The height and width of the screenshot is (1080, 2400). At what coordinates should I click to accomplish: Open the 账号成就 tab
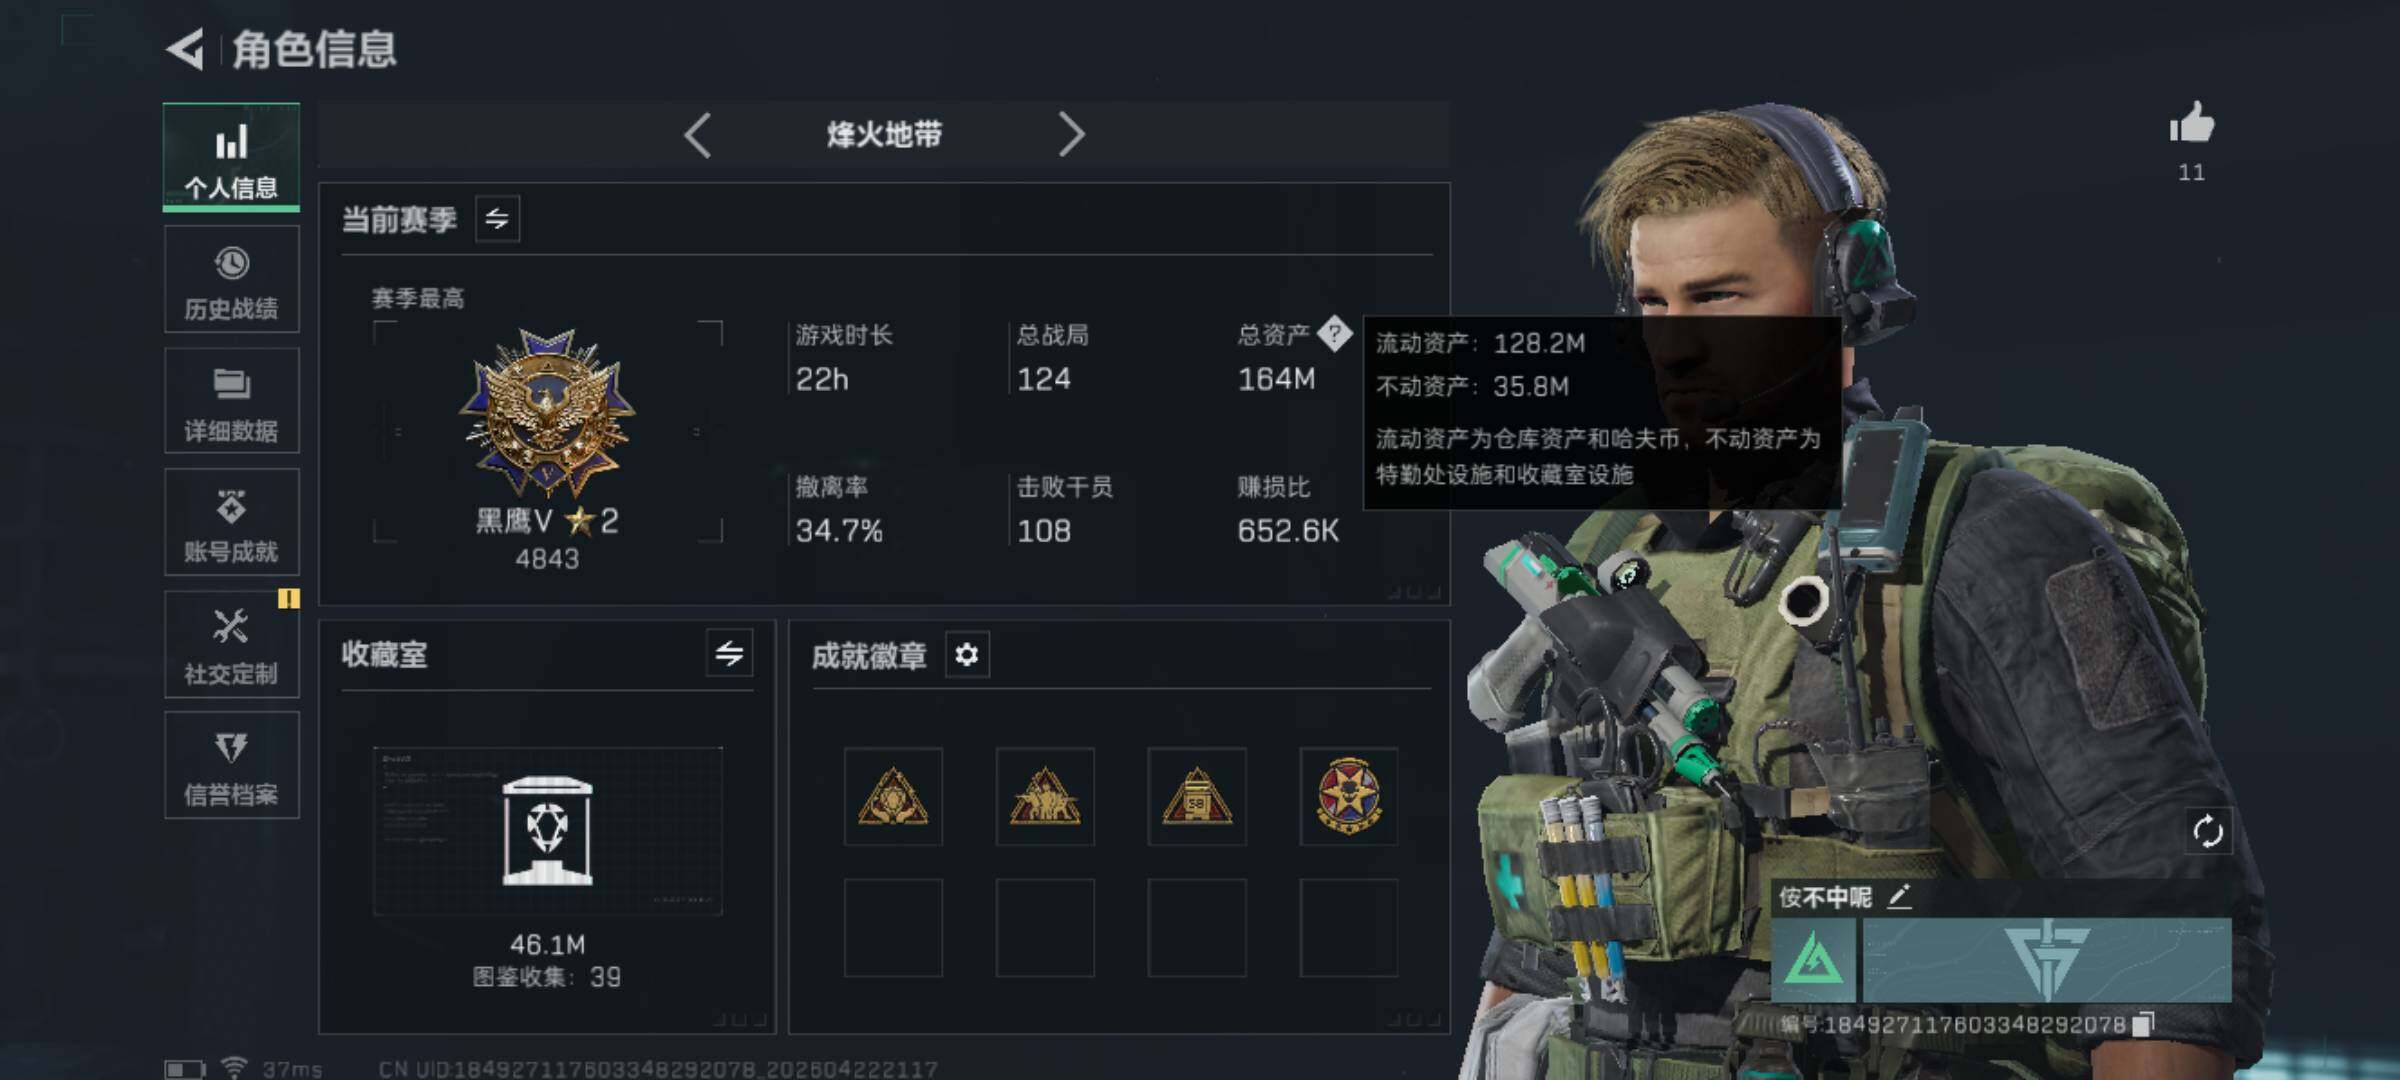[231, 522]
